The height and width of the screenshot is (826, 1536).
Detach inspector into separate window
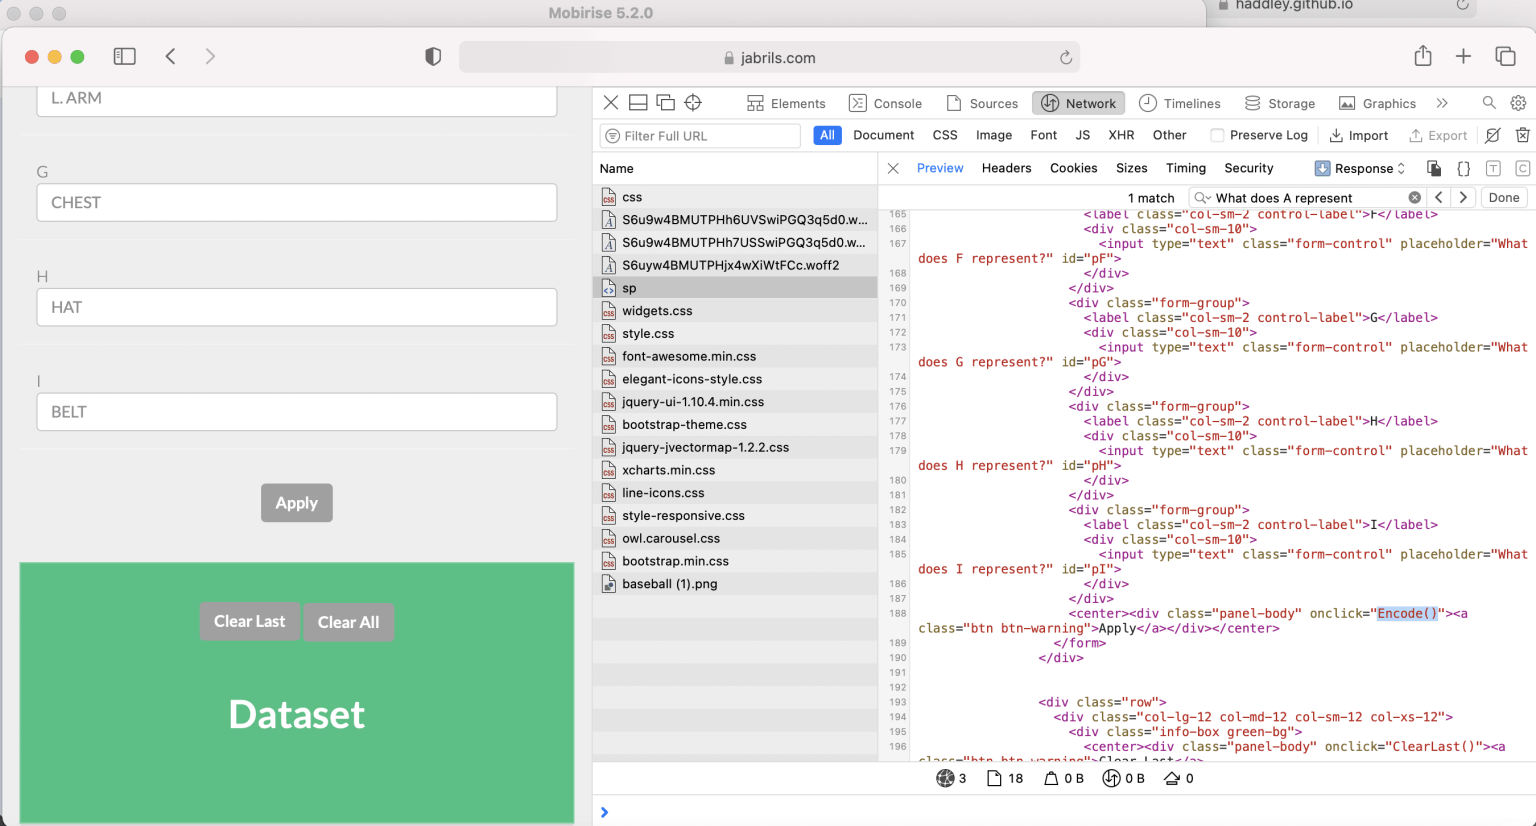click(x=665, y=103)
